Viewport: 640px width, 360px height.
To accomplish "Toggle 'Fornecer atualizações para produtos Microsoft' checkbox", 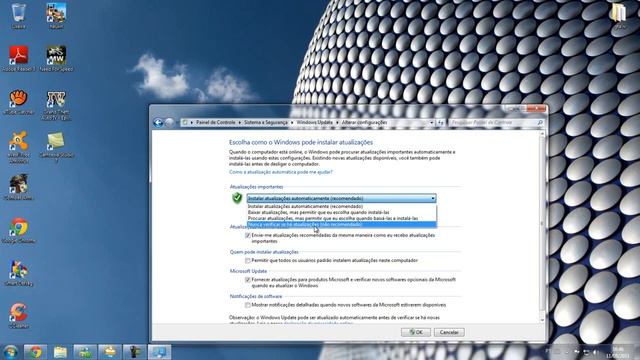I will 248,280.
